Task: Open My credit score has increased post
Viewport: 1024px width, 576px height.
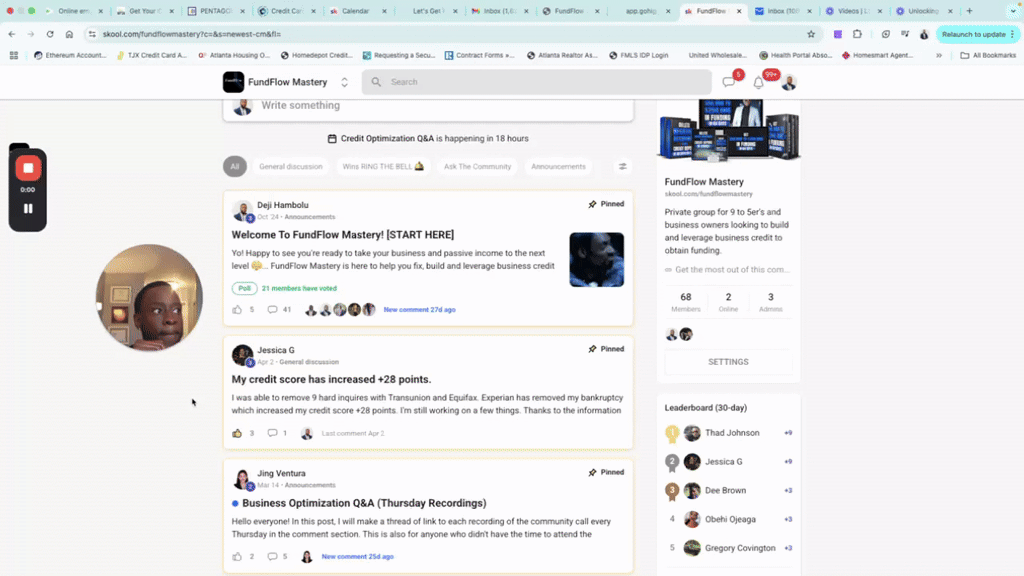Action: [331, 379]
